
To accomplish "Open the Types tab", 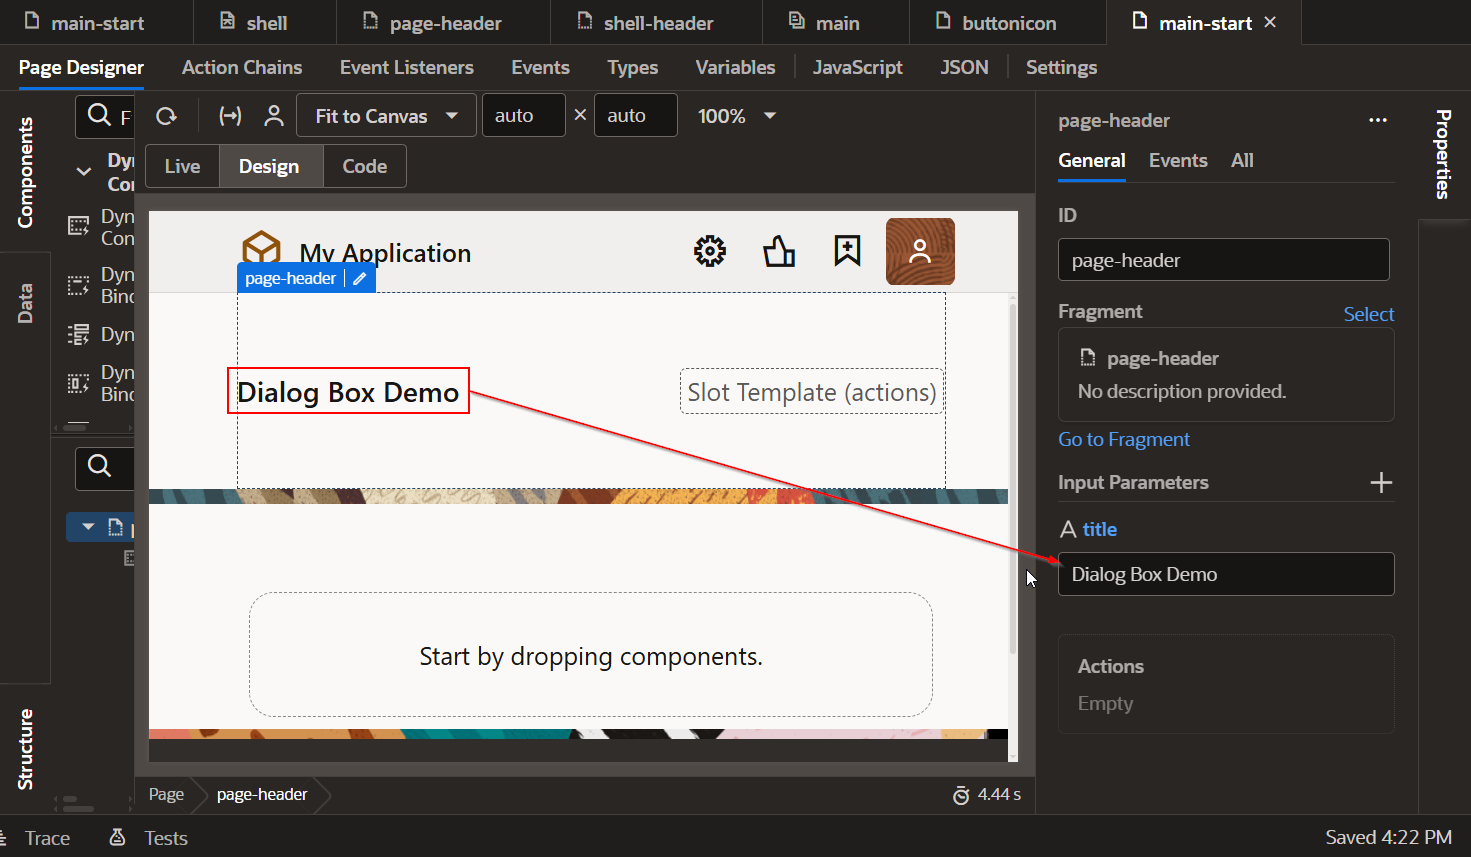I will (x=633, y=67).
